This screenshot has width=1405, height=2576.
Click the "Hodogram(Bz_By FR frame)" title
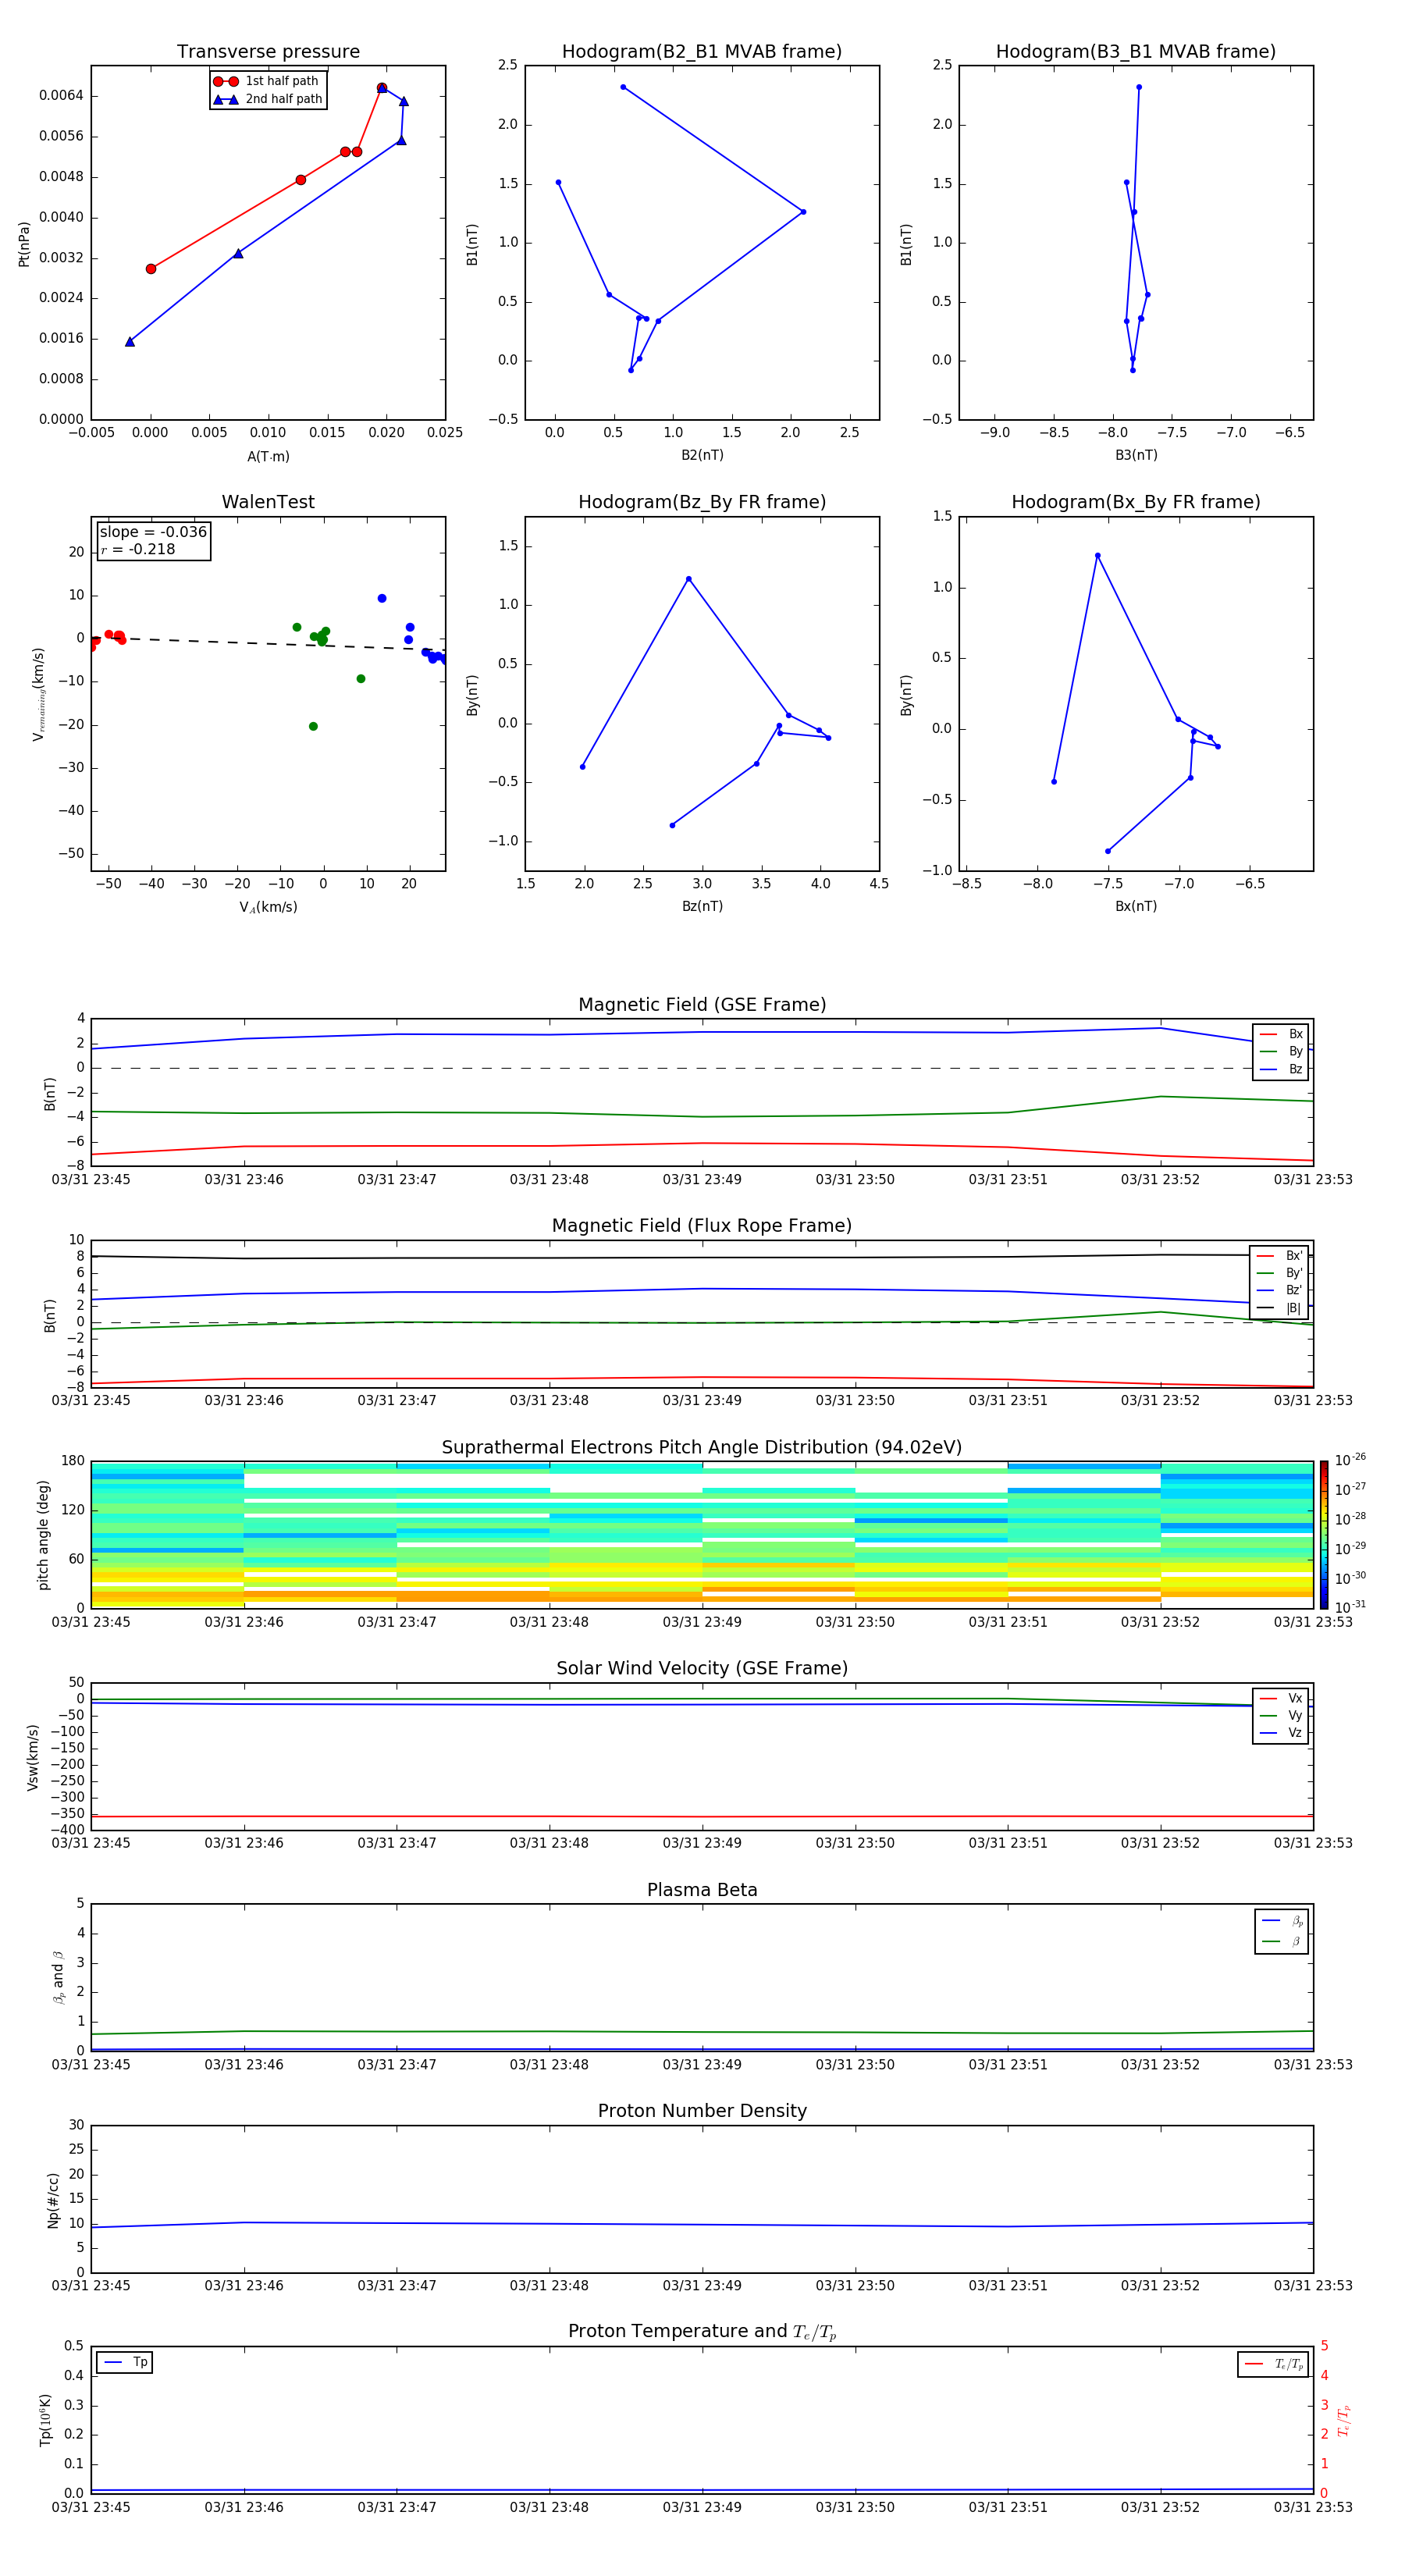click(x=702, y=502)
